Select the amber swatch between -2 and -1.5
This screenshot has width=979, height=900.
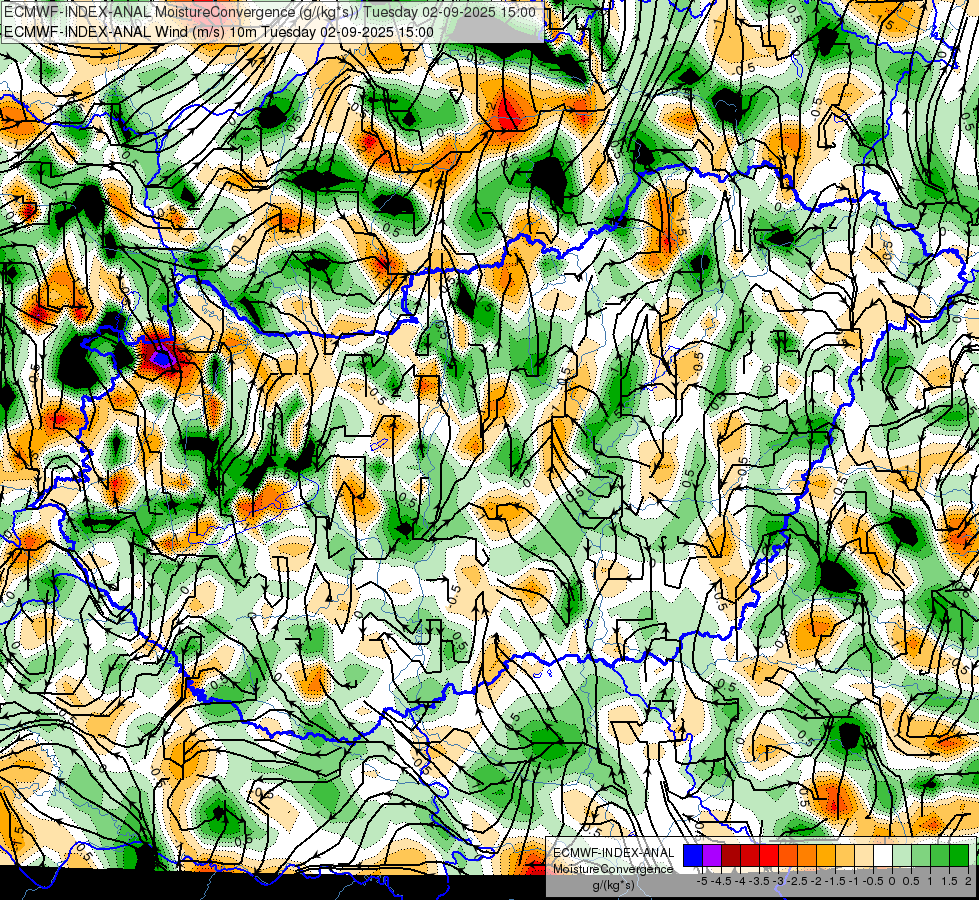coord(826,856)
